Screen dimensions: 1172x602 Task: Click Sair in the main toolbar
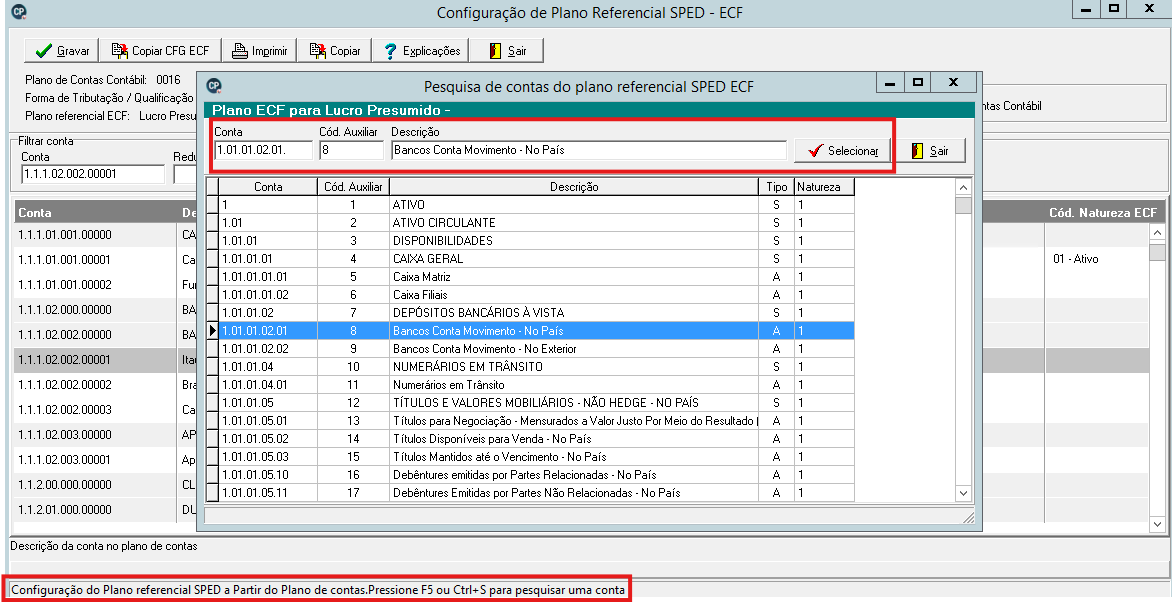point(508,51)
